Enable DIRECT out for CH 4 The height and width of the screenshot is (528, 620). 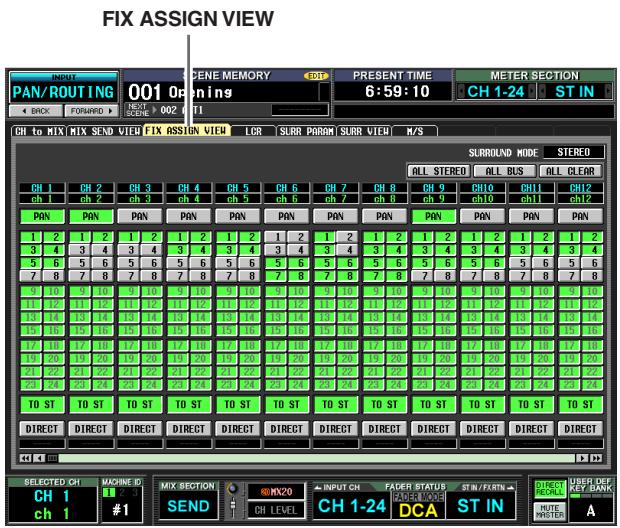point(189,429)
